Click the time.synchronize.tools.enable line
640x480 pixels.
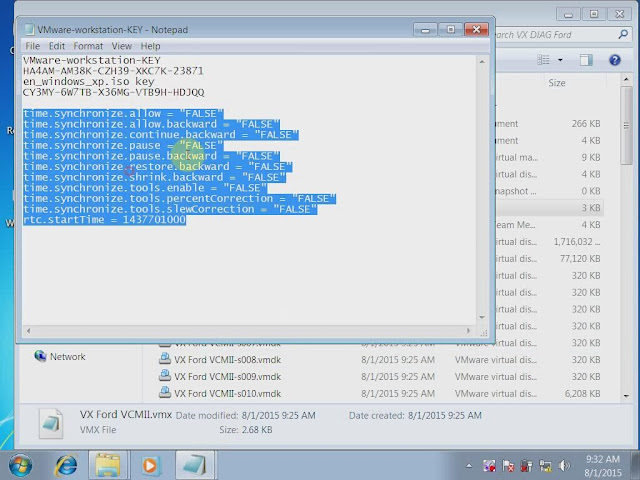tap(145, 188)
